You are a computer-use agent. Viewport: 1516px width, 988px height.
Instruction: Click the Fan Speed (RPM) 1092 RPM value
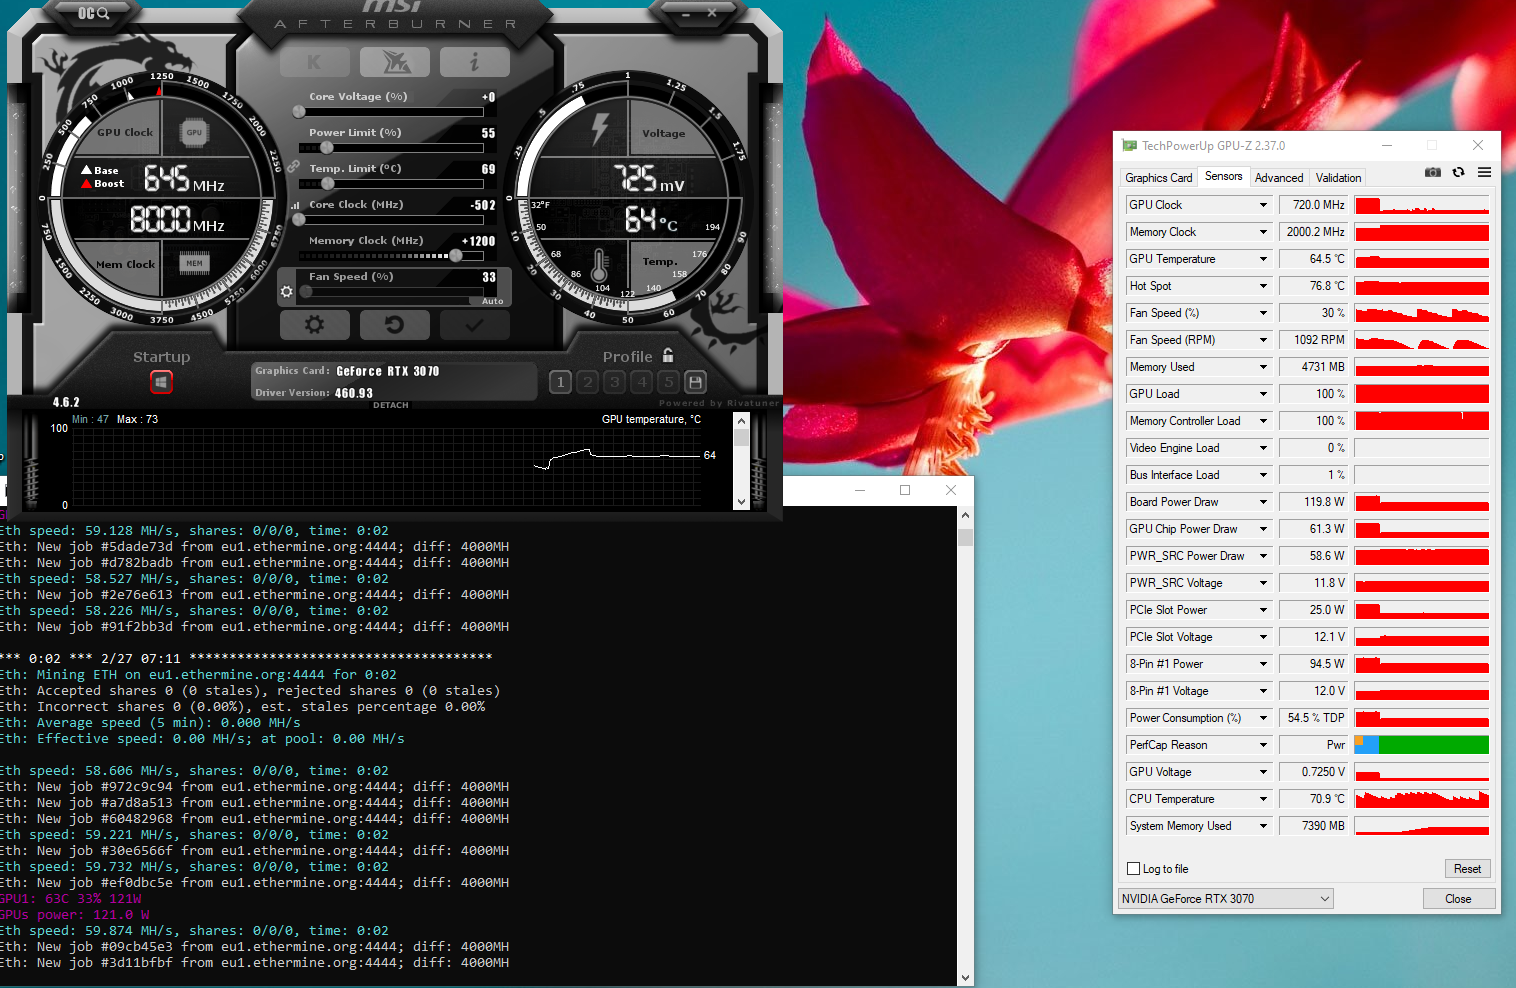pyautogui.click(x=1312, y=340)
